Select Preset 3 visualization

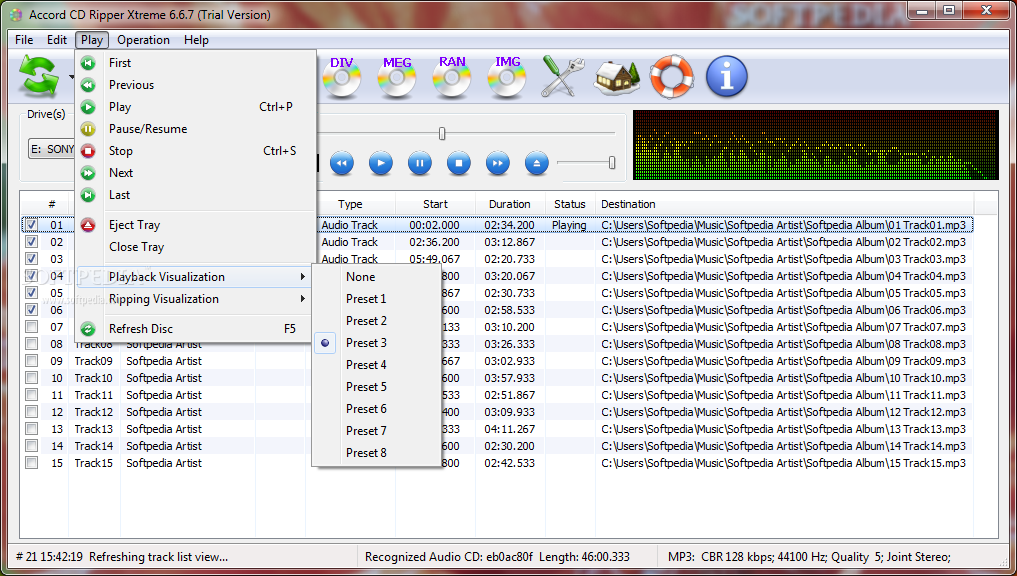(x=376, y=343)
